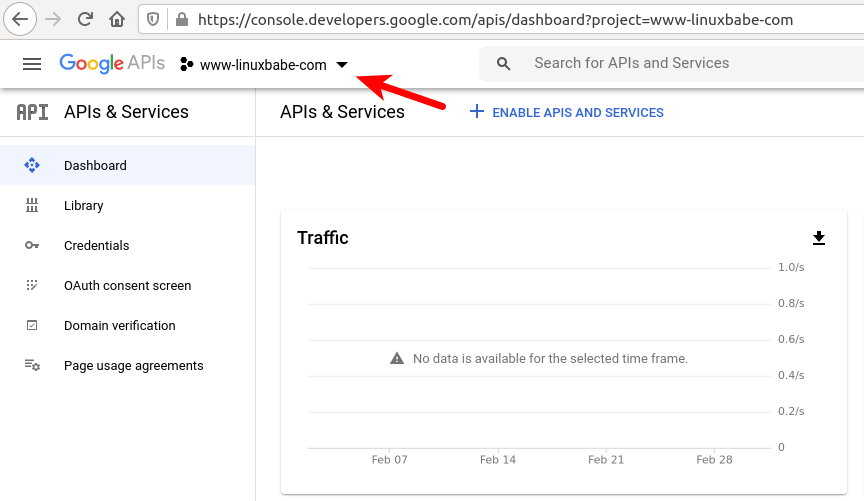Click the Library icon in sidebar
Screen dimensions: 864x501
[x=32, y=206]
